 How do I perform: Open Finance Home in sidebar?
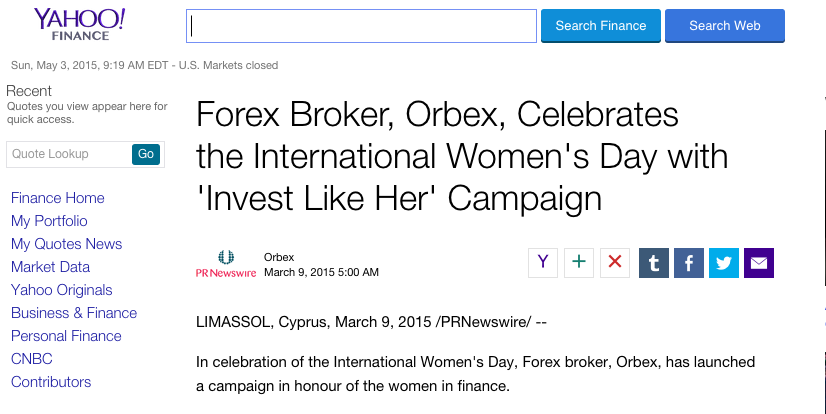58,198
